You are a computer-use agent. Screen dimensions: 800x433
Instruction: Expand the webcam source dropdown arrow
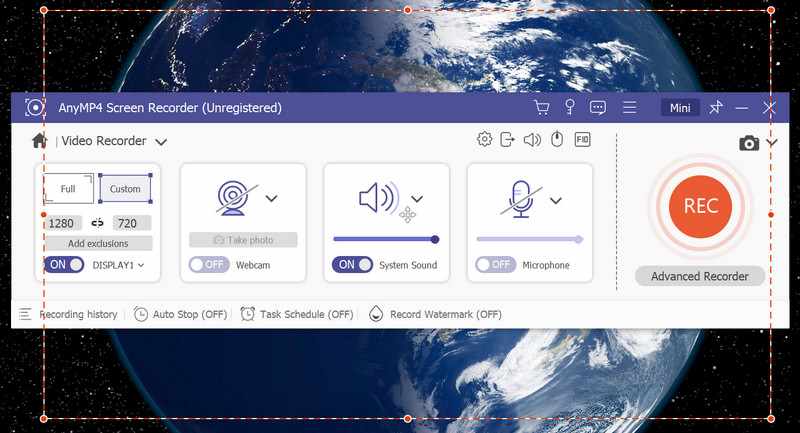click(271, 198)
